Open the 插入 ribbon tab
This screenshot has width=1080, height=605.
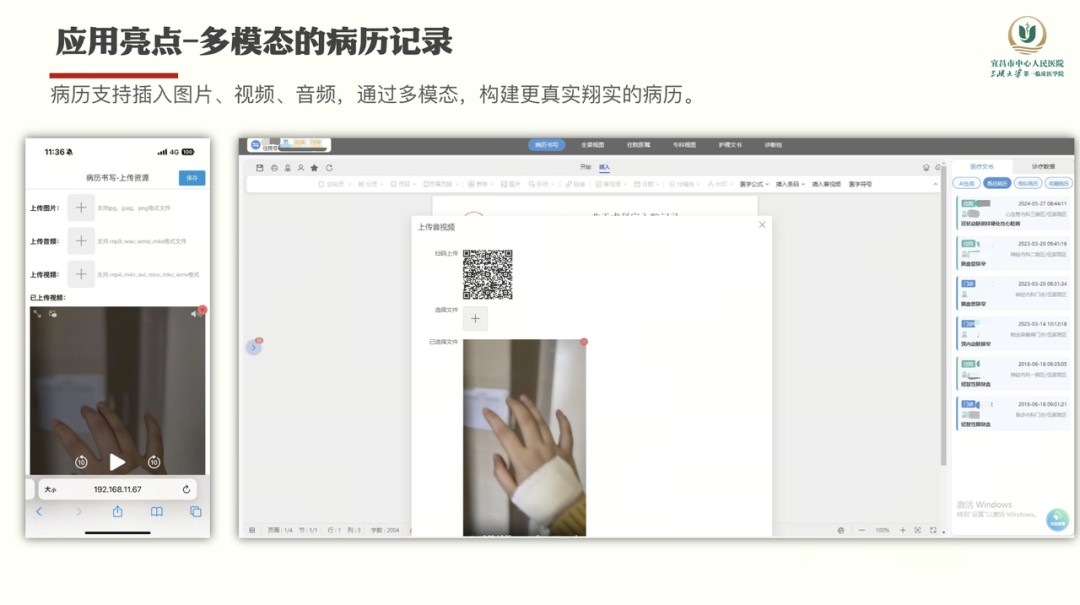tap(604, 167)
